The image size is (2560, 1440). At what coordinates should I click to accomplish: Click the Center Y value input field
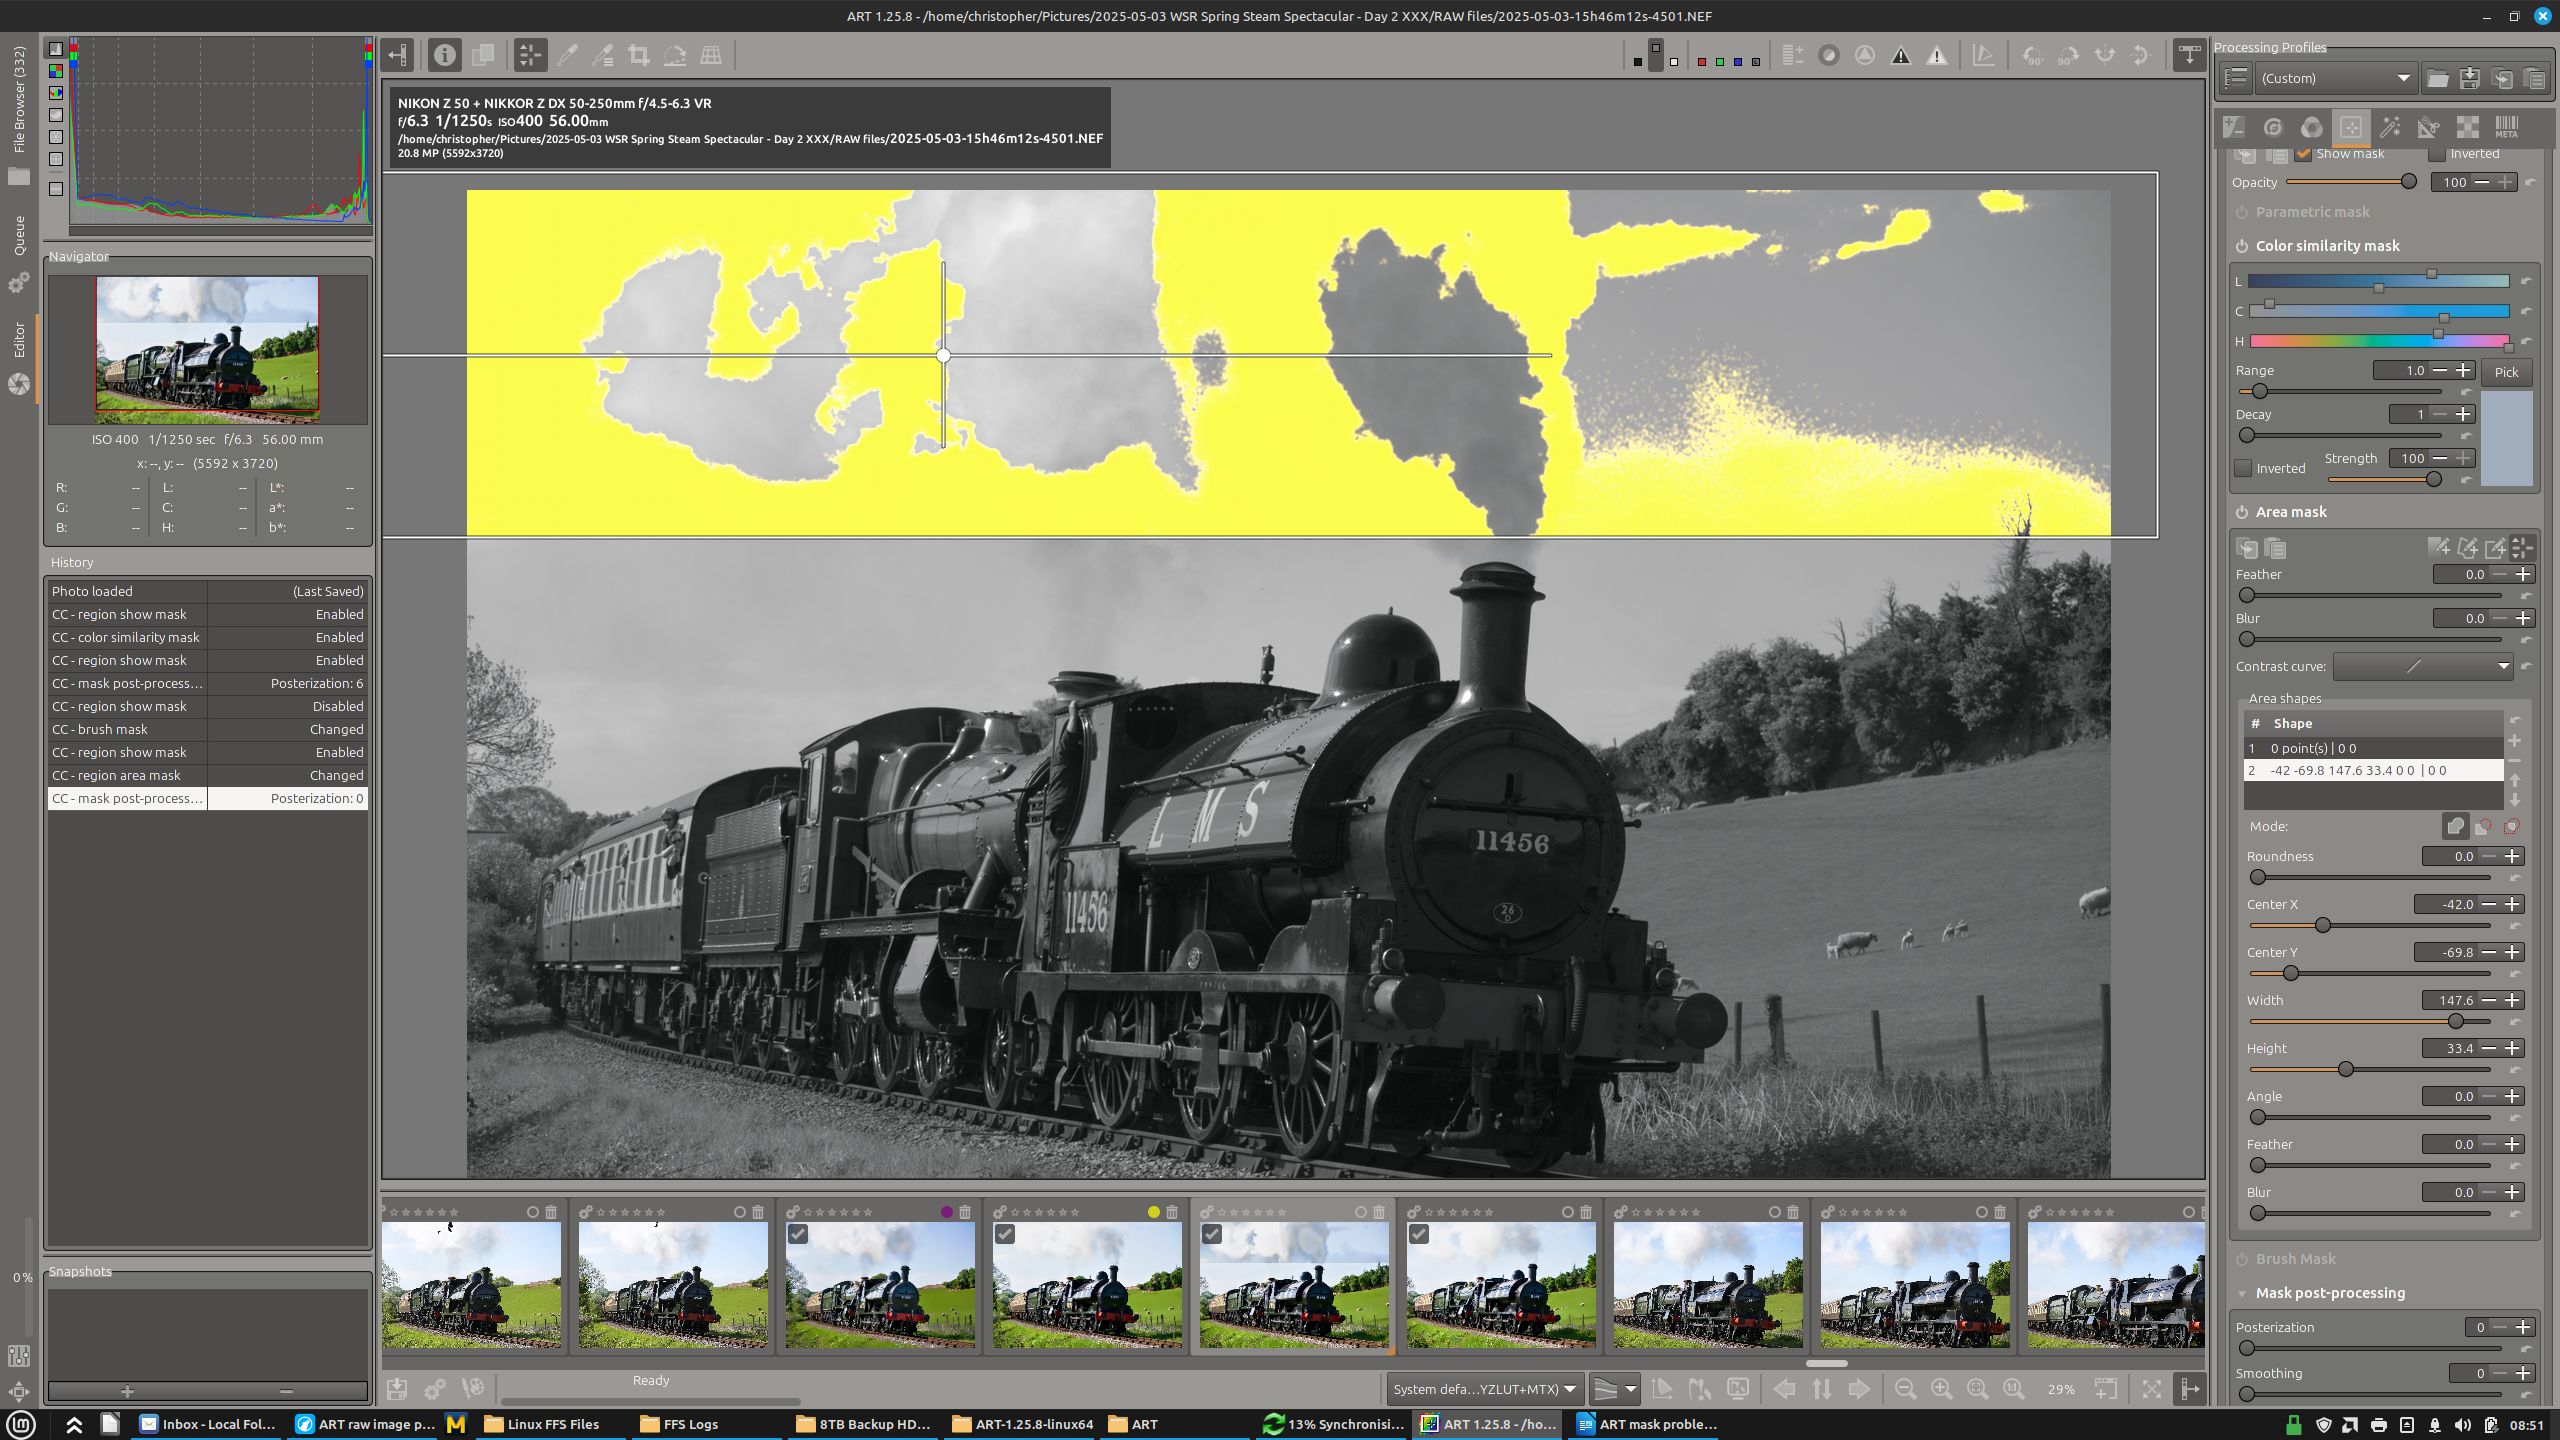pos(2444,952)
